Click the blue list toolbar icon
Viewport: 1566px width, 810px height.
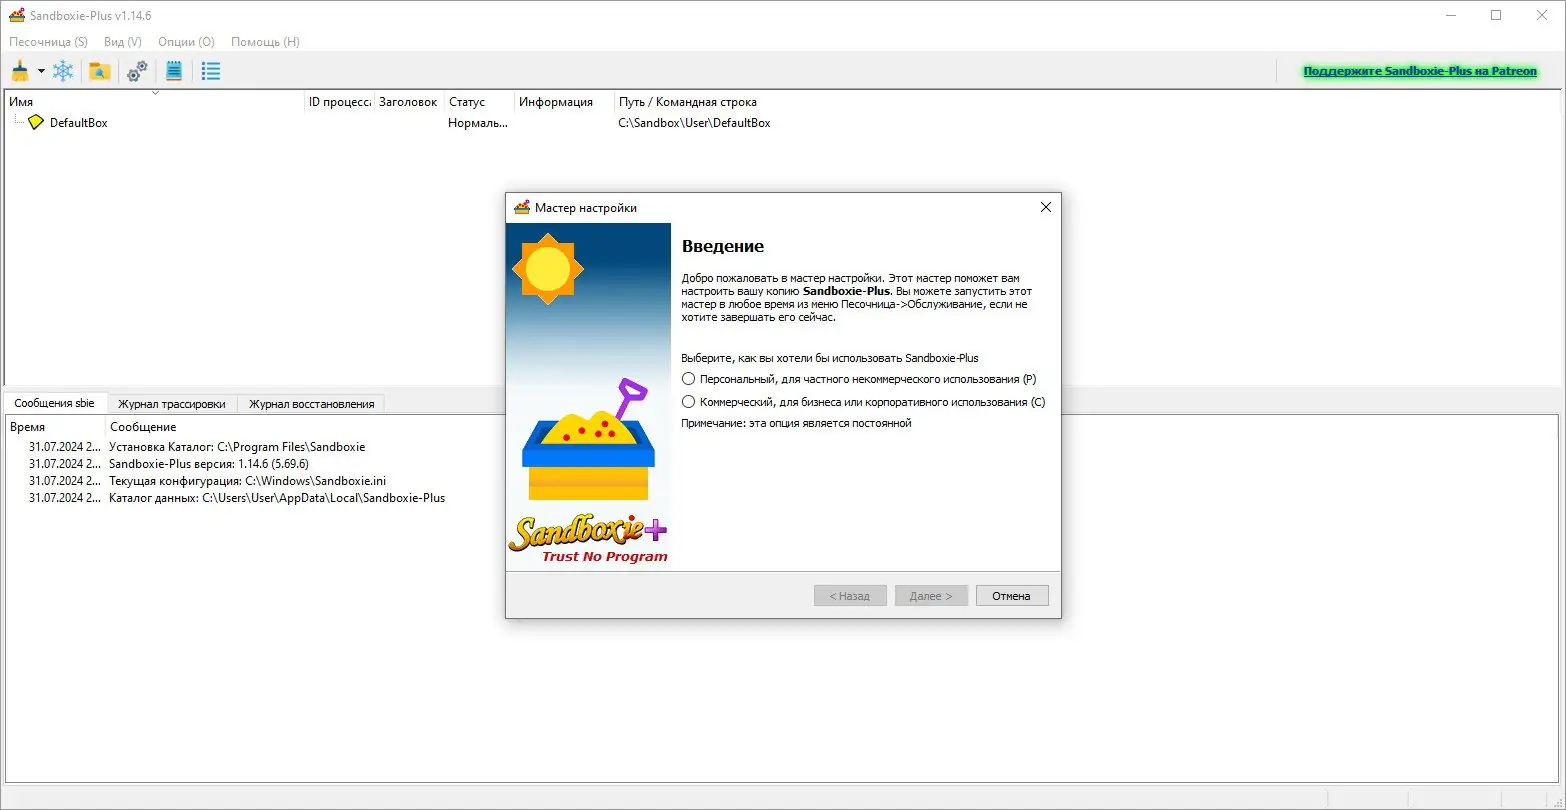click(211, 71)
